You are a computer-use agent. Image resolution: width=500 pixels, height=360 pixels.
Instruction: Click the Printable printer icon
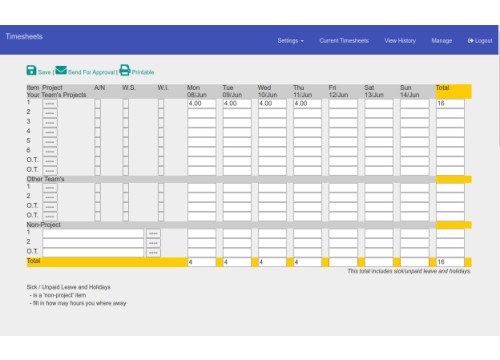point(125,70)
